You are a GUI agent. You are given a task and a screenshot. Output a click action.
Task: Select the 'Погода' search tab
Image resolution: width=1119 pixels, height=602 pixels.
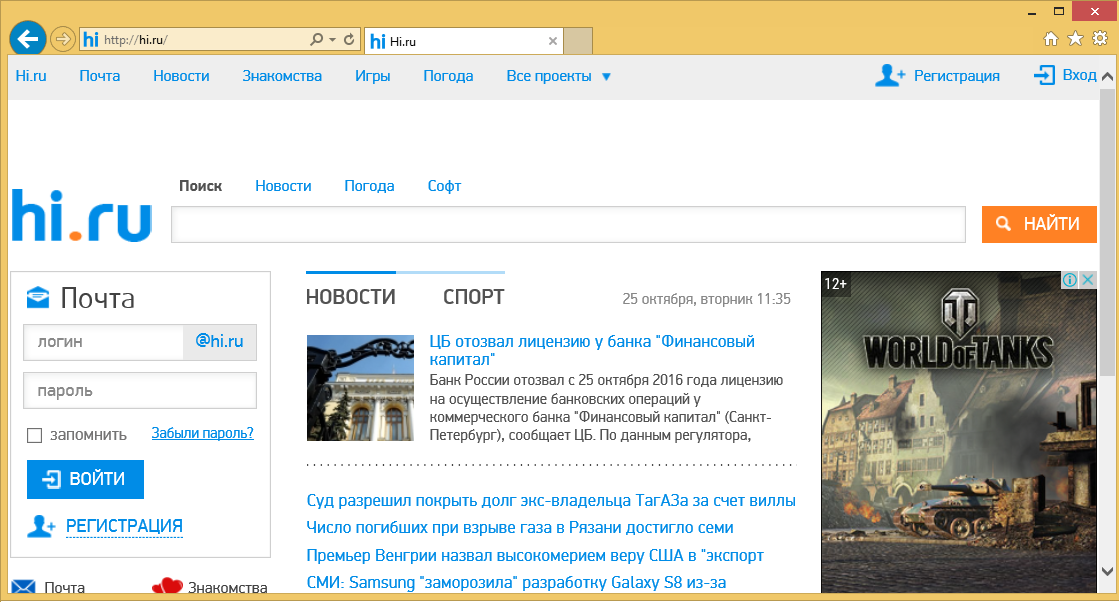click(x=369, y=186)
